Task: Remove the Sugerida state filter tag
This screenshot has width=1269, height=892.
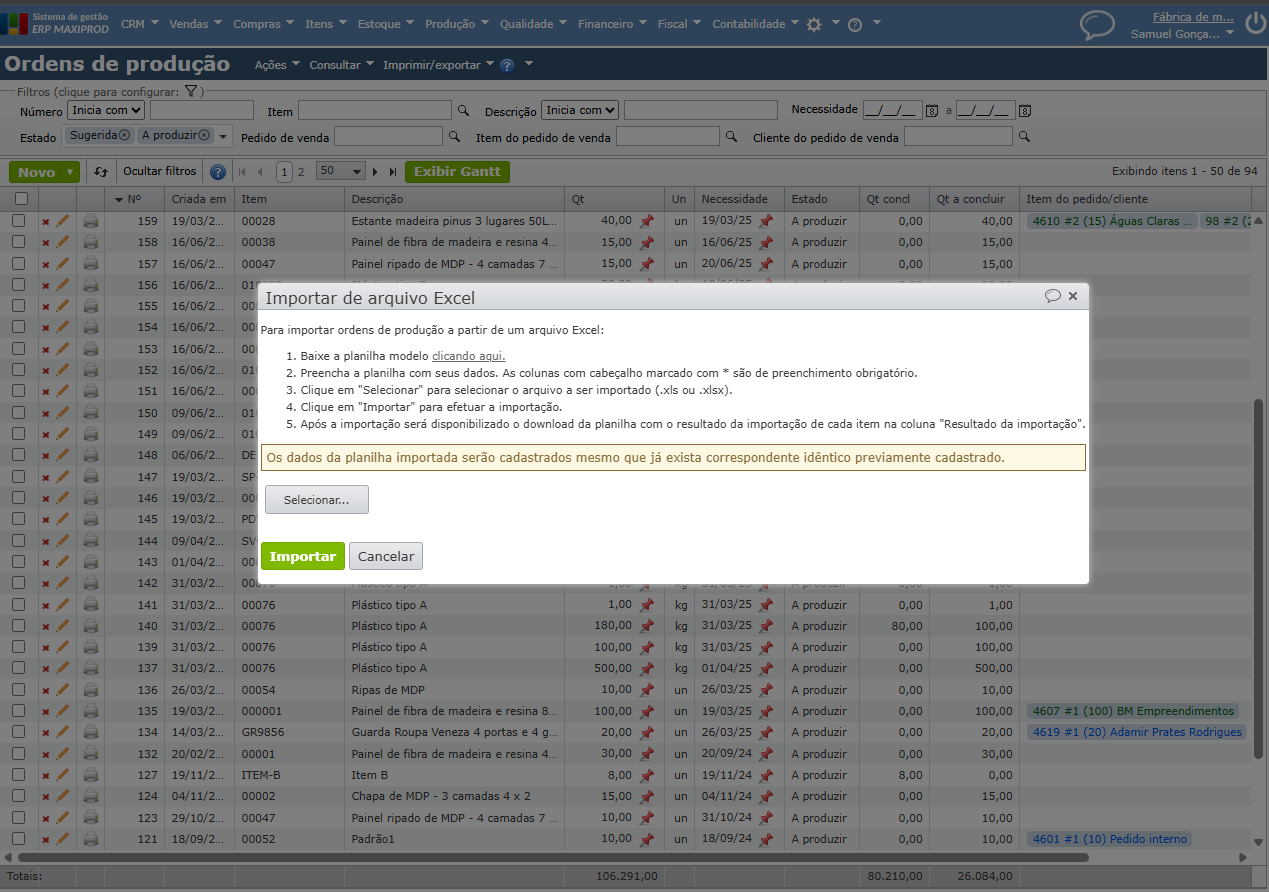Action: [124, 135]
